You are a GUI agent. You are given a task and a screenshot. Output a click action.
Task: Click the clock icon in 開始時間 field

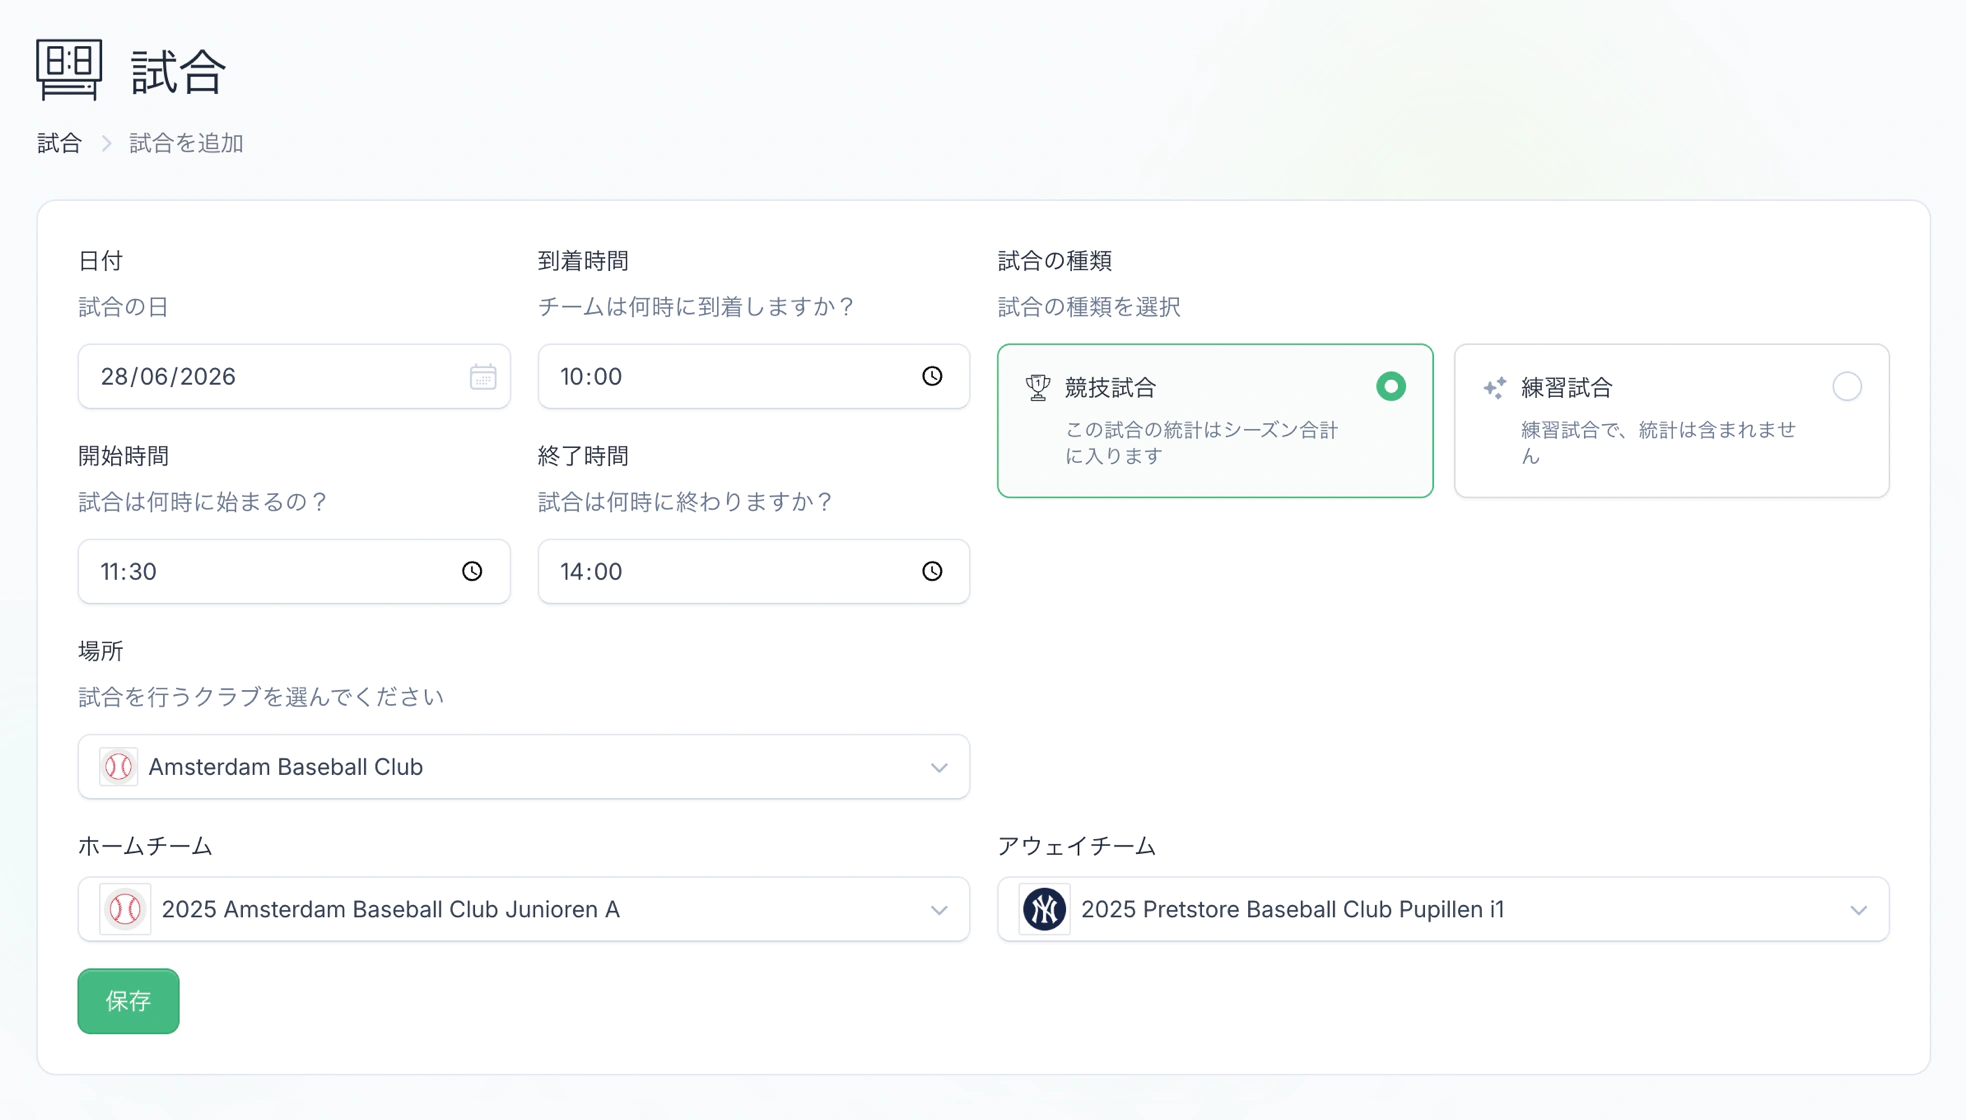(x=472, y=571)
